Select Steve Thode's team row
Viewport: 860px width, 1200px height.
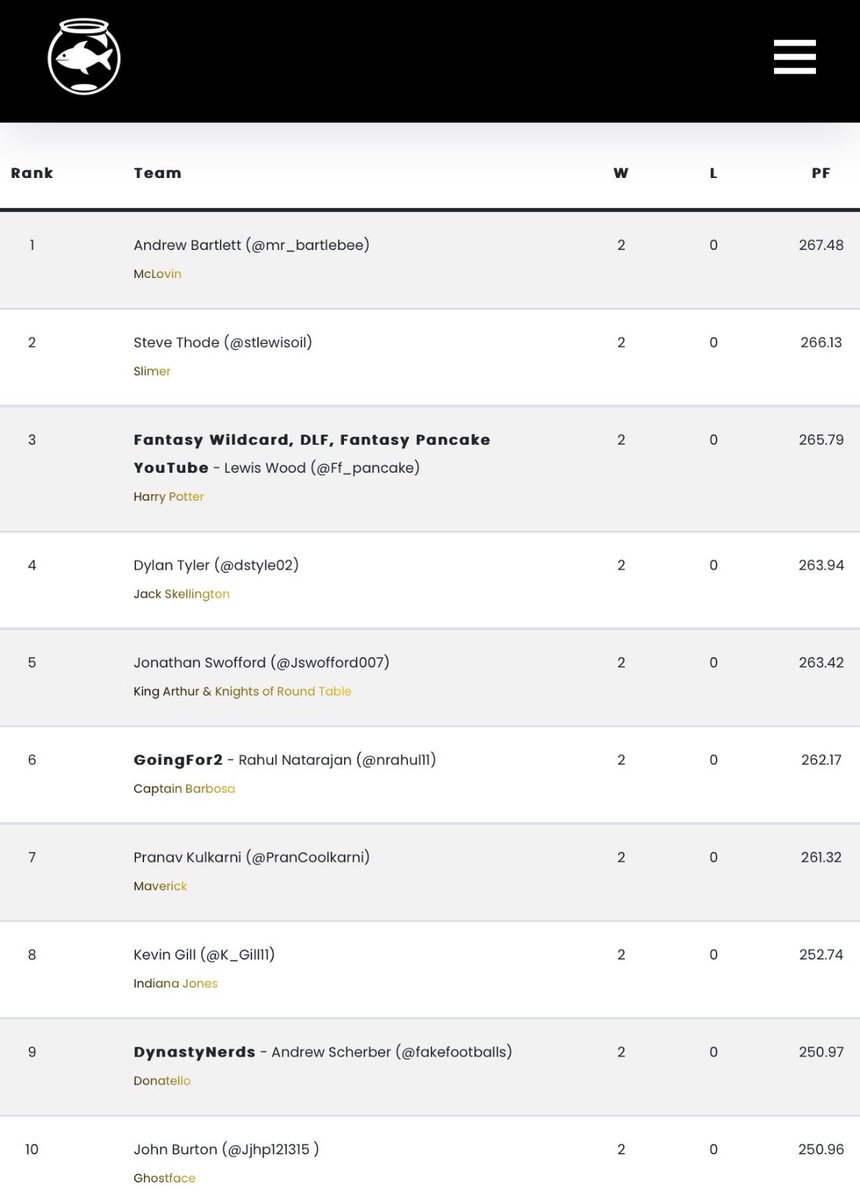coord(223,342)
